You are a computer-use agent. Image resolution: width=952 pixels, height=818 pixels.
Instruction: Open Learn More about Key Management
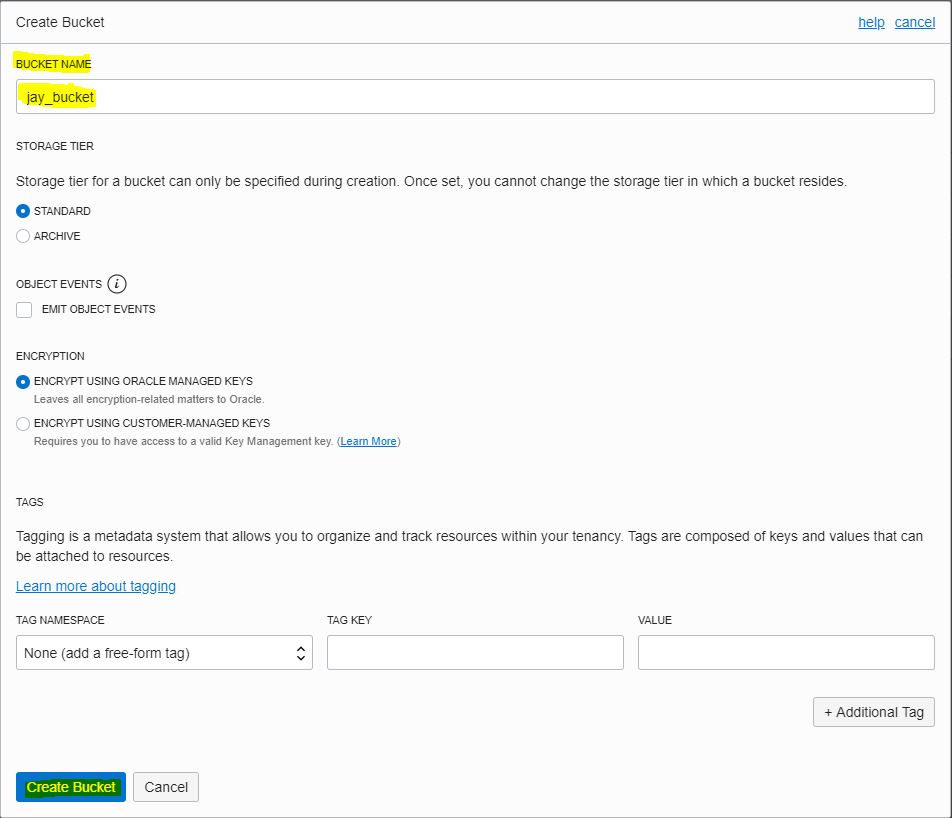[367, 441]
